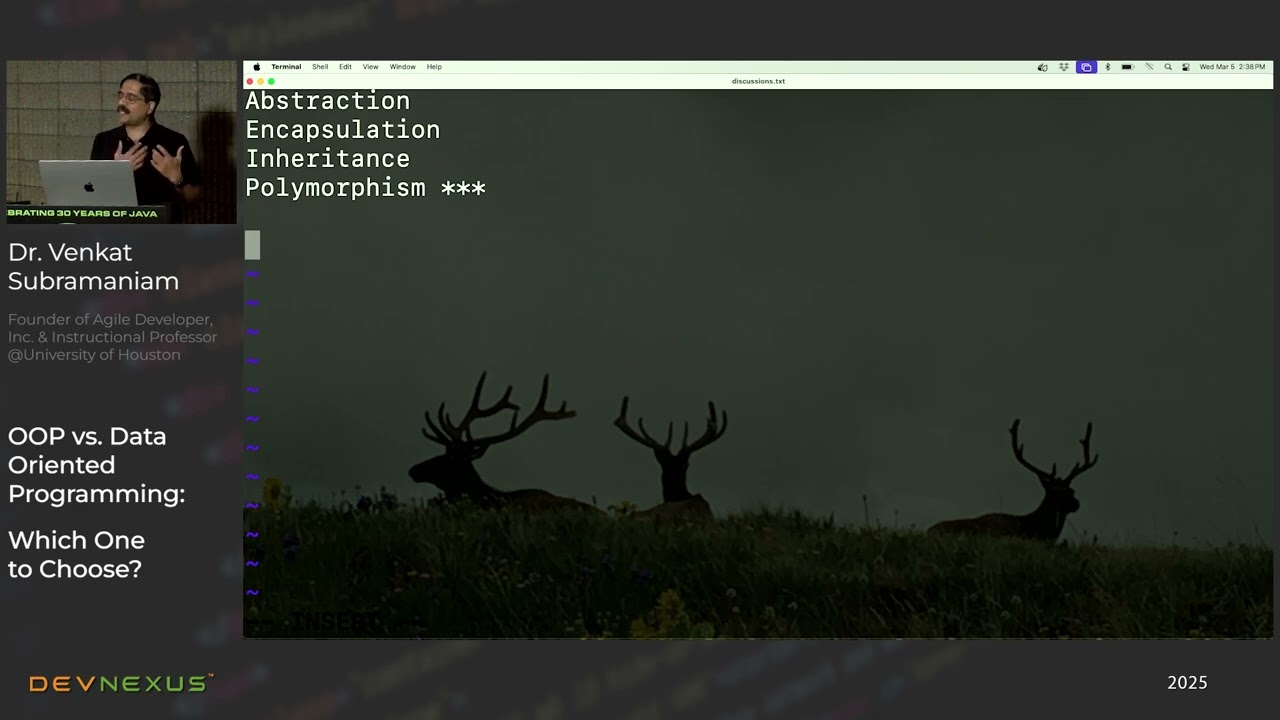Viewport: 1280px width, 720px height.
Task: Open the Edit menu
Action: [x=345, y=67]
